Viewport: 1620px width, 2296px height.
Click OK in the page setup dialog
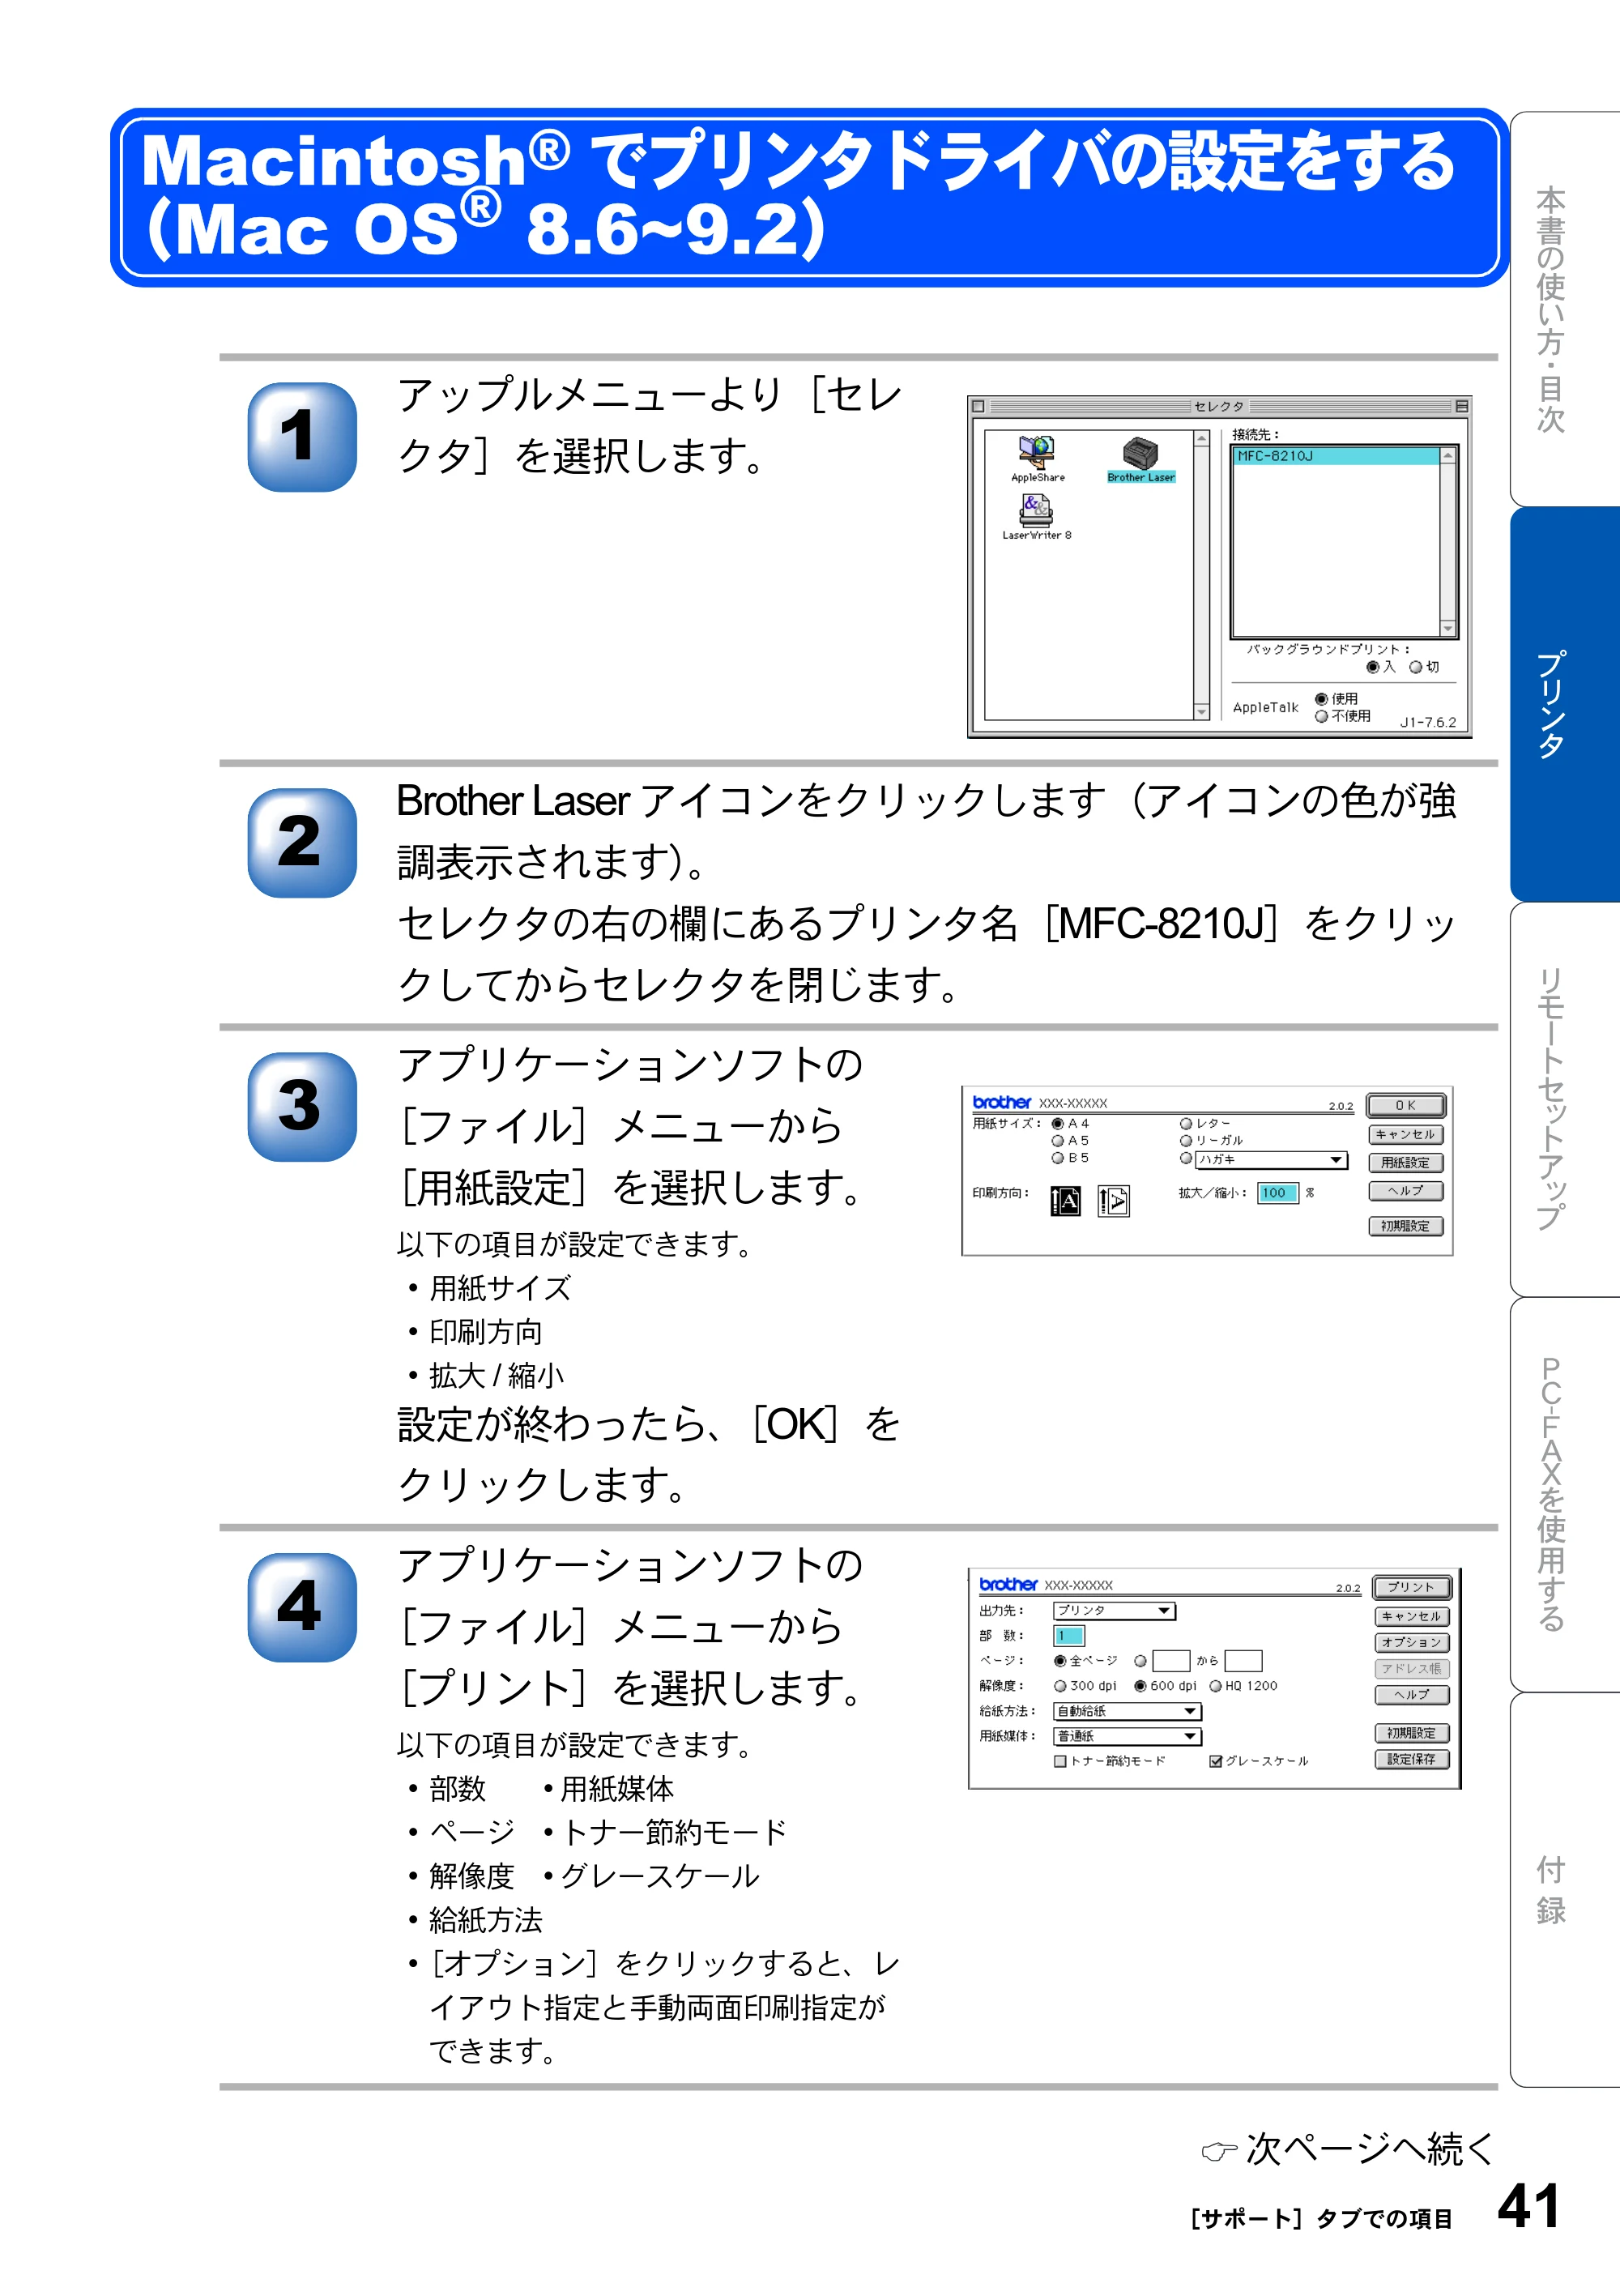coord(1405,1105)
